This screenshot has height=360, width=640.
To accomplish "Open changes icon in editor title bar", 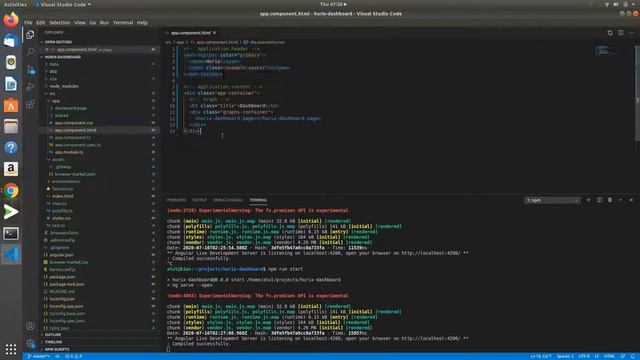I will [610, 33].
